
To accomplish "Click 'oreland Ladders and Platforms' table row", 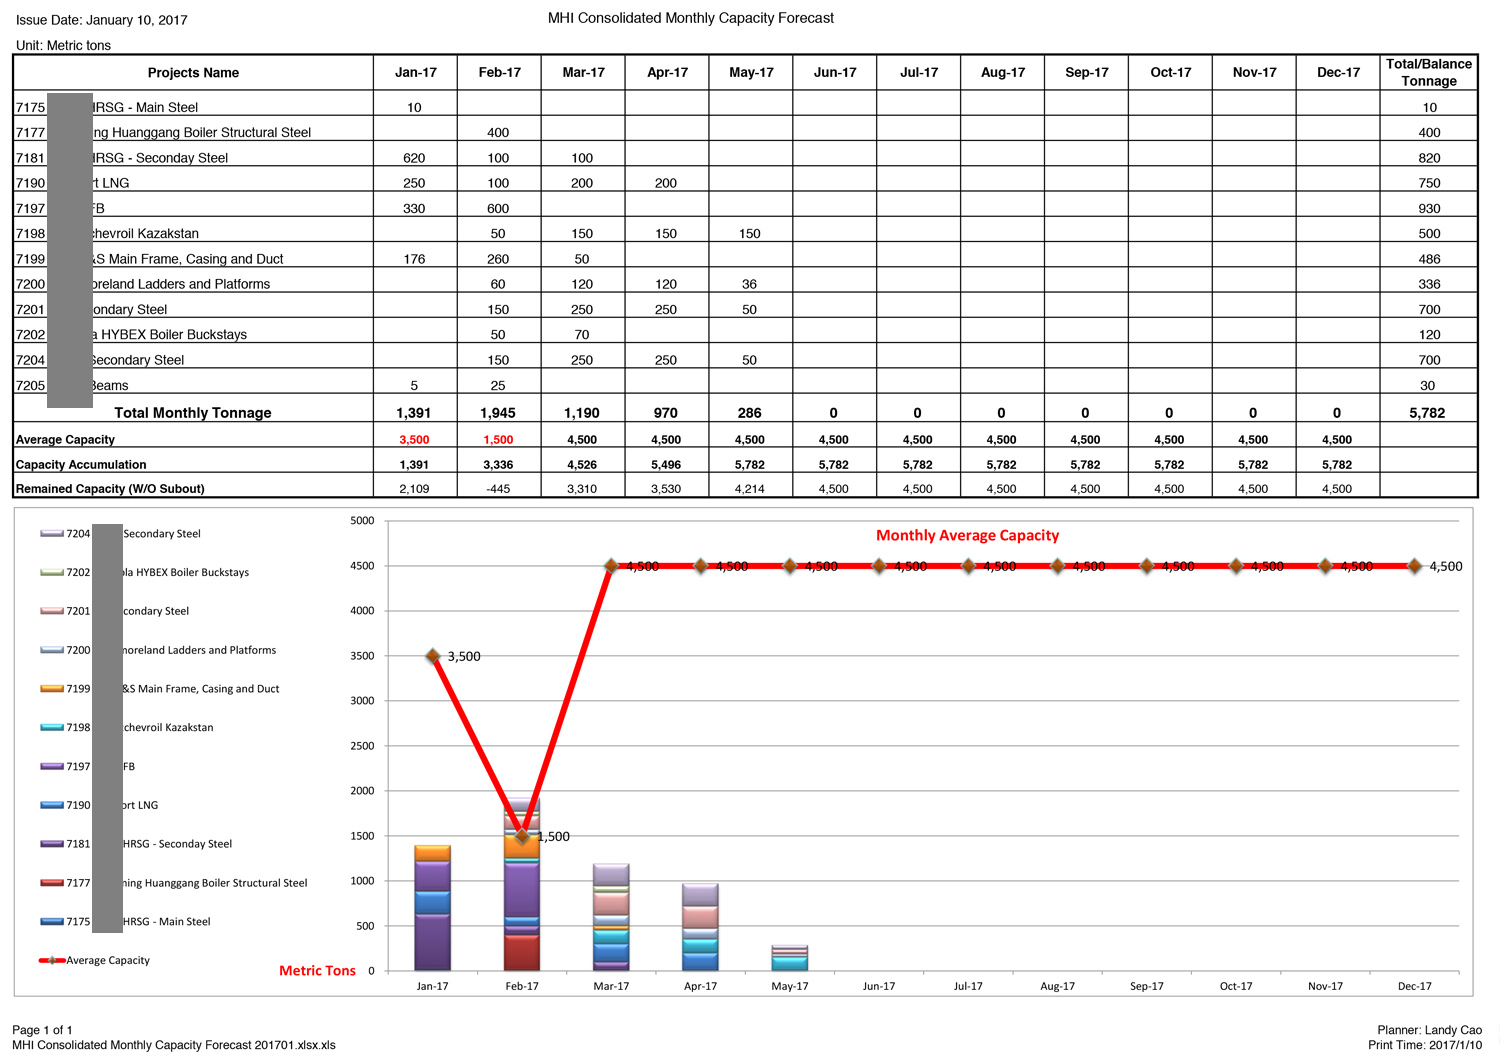I will tap(181, 284).
